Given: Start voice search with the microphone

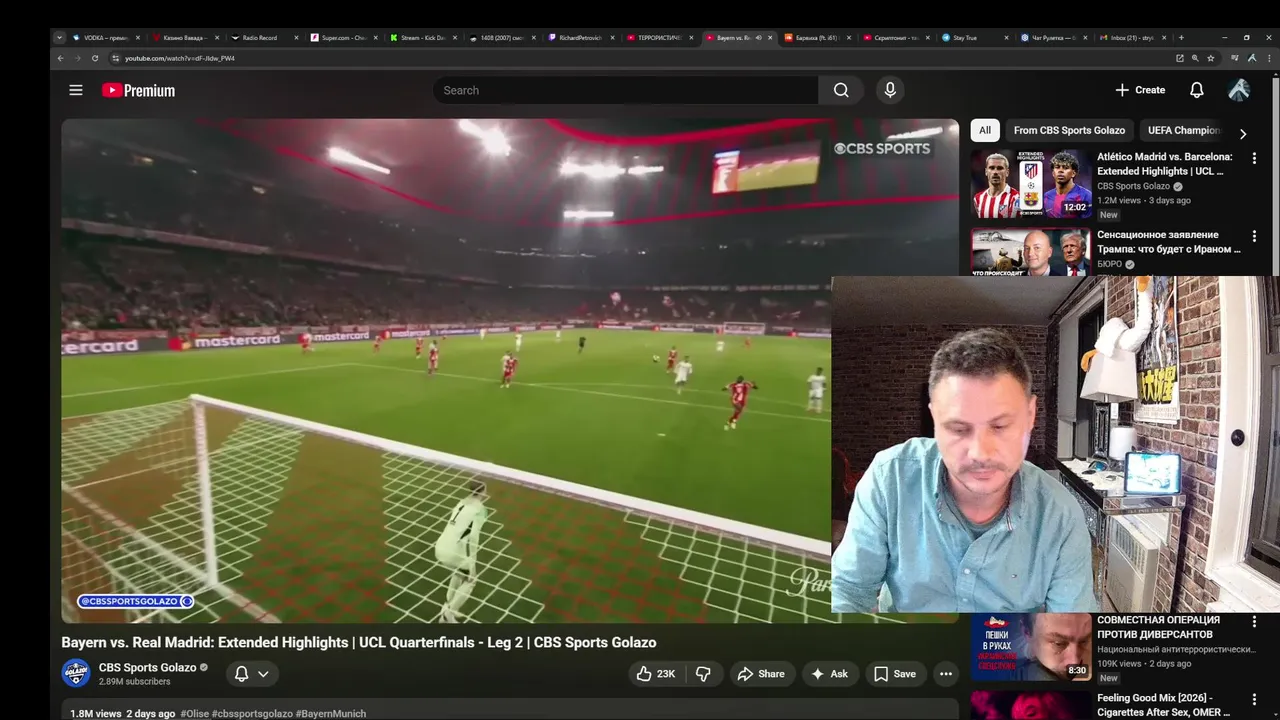Looking at the screenshot, I should coord(890,90).
